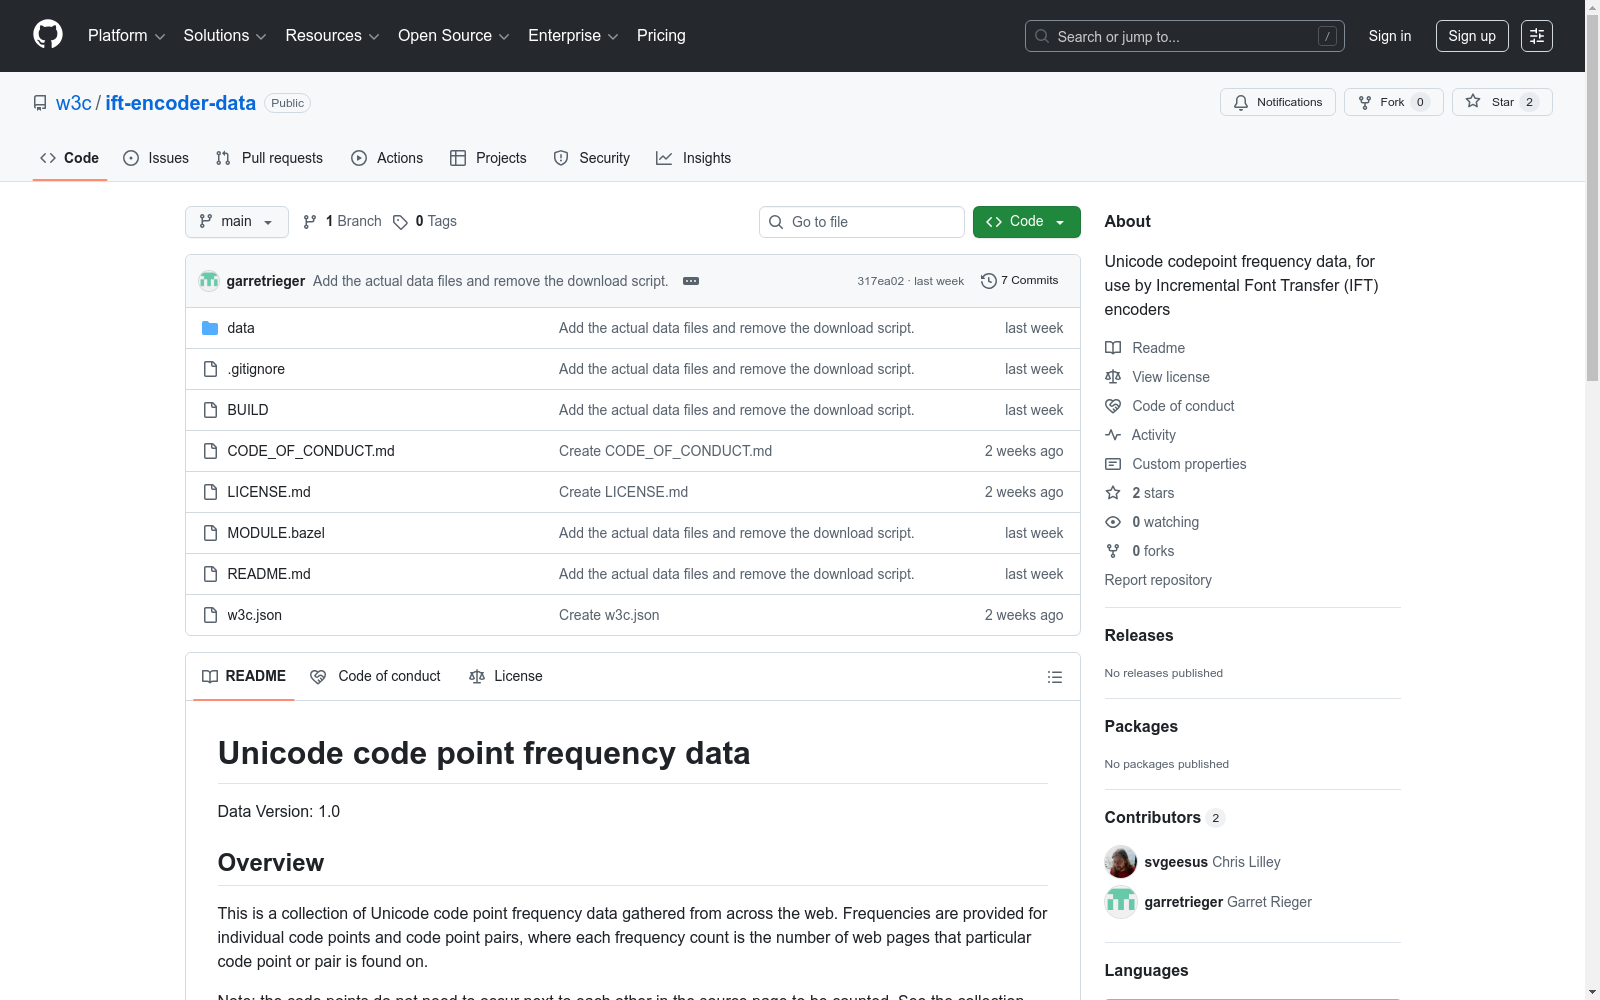This screenshot has width=1600, height=1000.
Task: Click the Star icon
Action: 1473,101
